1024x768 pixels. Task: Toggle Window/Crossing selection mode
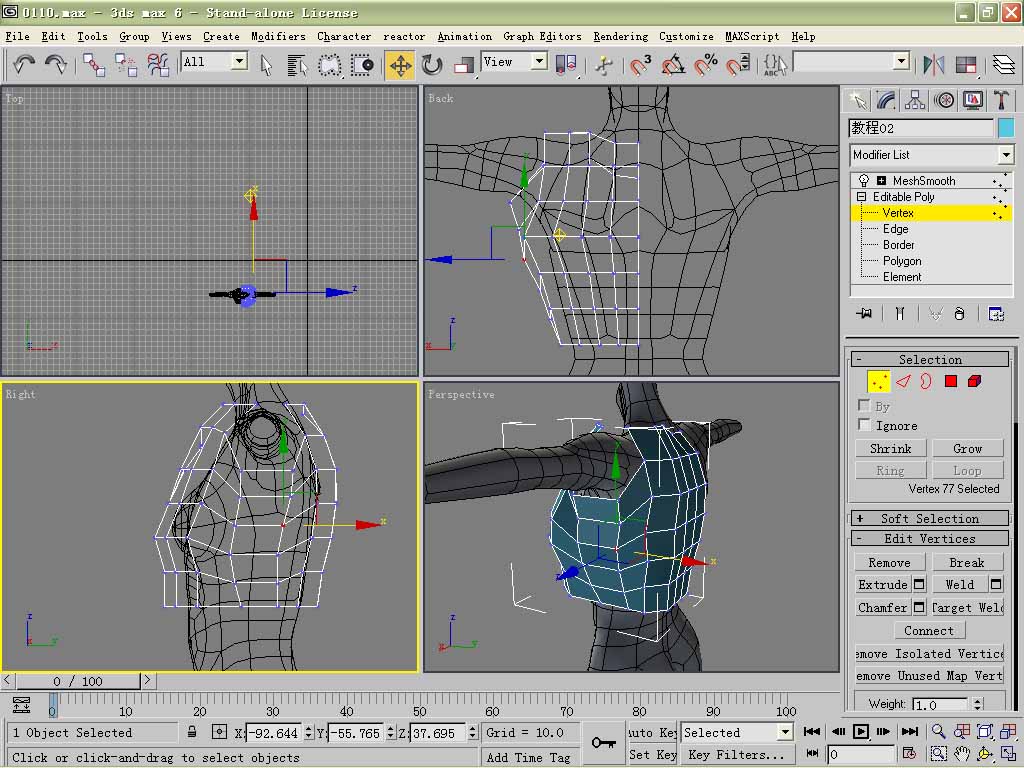pos(362,65)
